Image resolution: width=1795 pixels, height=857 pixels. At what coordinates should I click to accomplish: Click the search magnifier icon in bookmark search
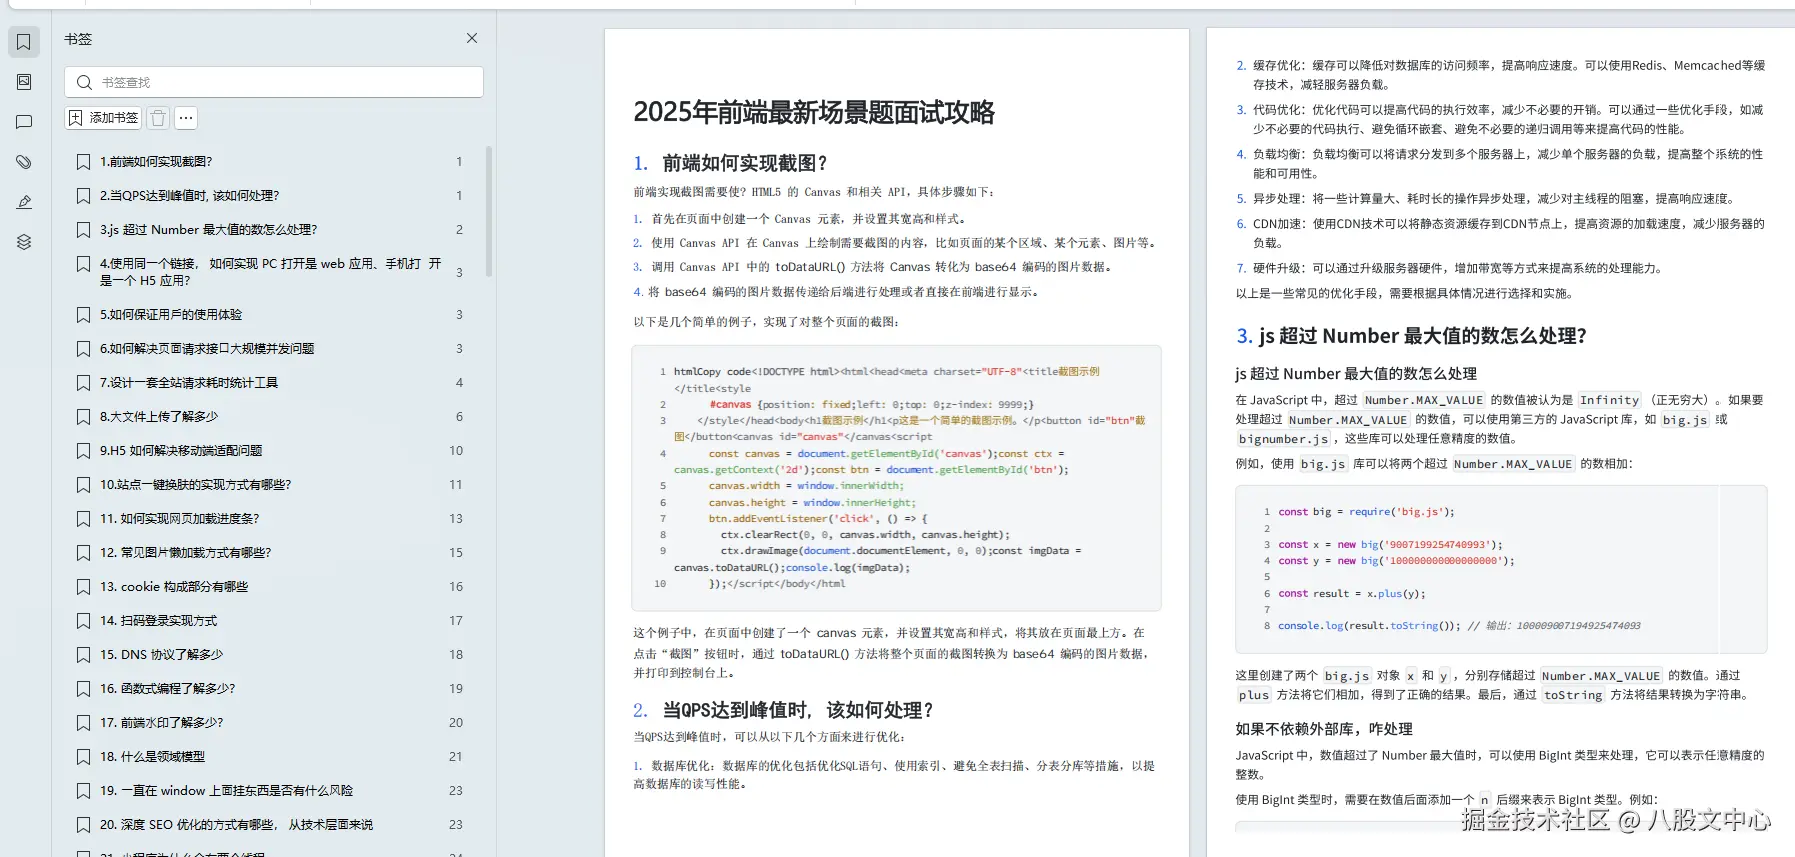(x=85, y=82)
